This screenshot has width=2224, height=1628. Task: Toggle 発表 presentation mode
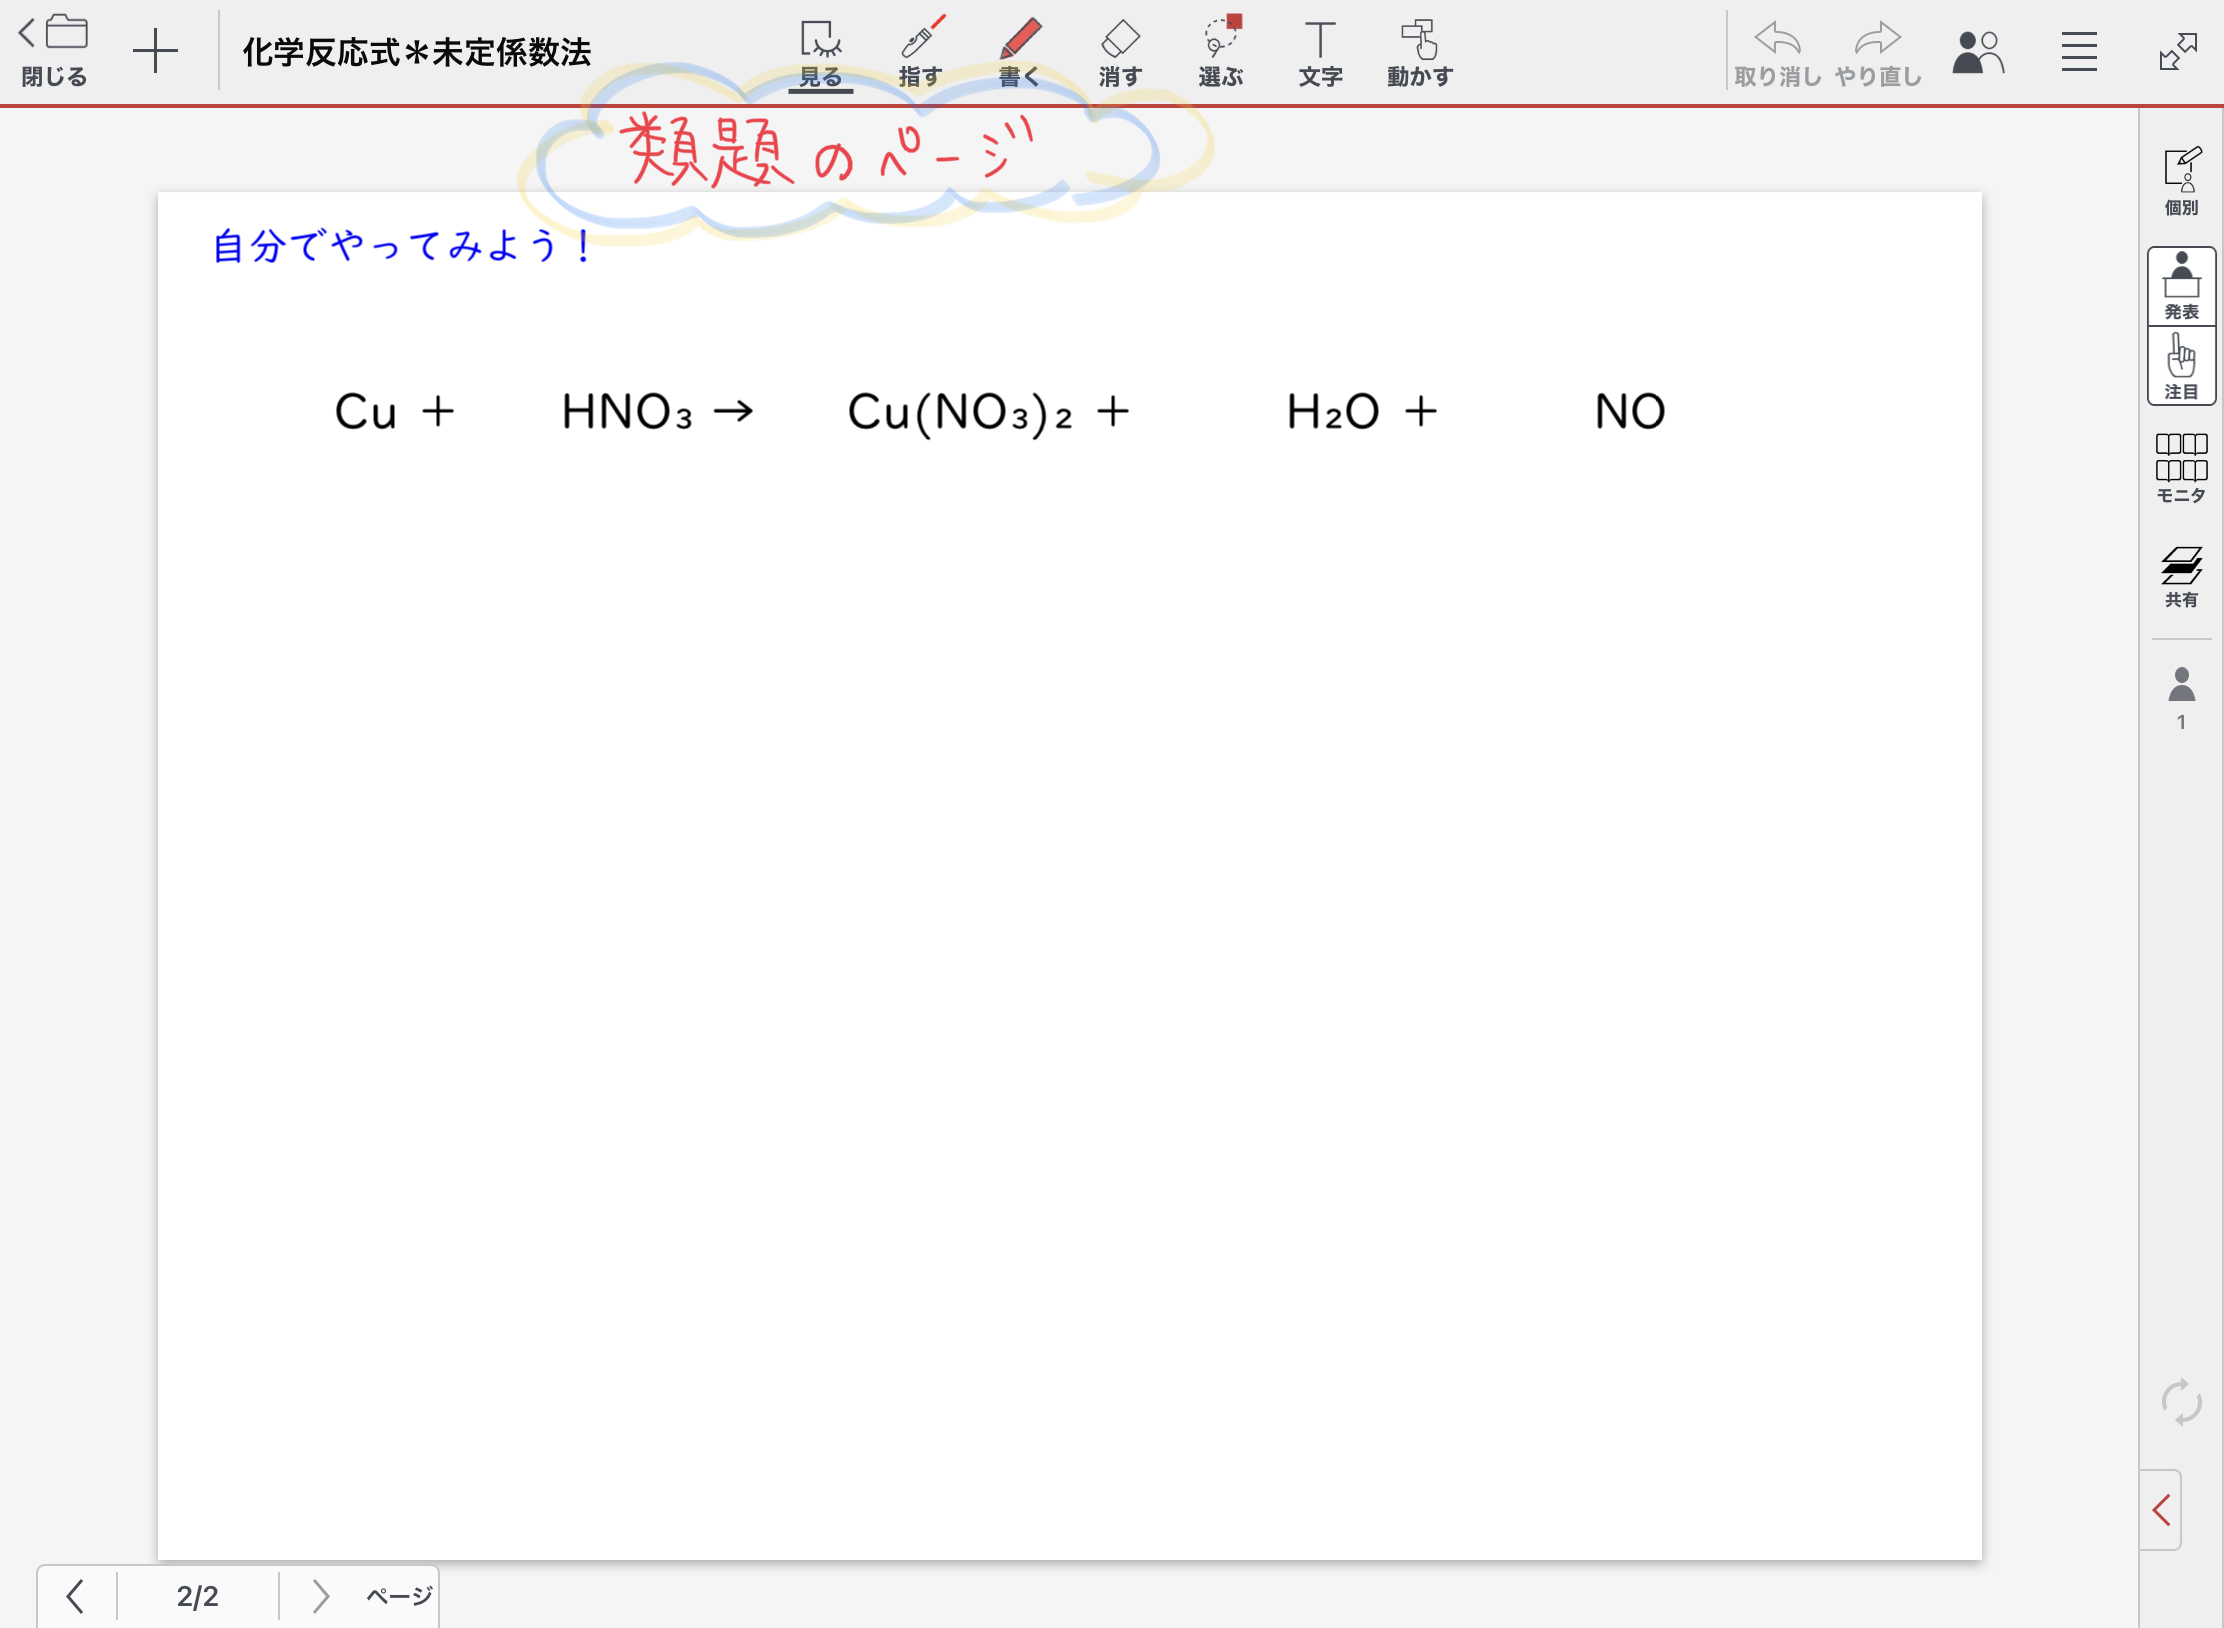click(2181, 286)
